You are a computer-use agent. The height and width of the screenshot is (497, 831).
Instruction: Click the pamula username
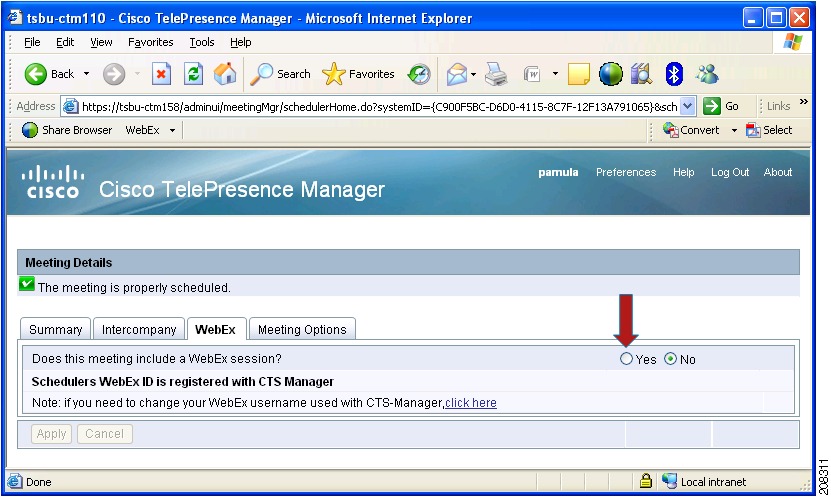[x=558, y=172]
